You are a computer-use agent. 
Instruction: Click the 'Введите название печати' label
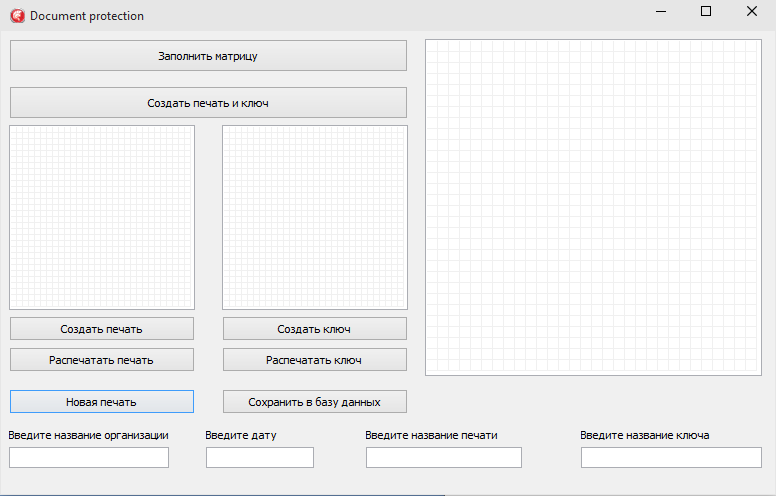point(432,435)
